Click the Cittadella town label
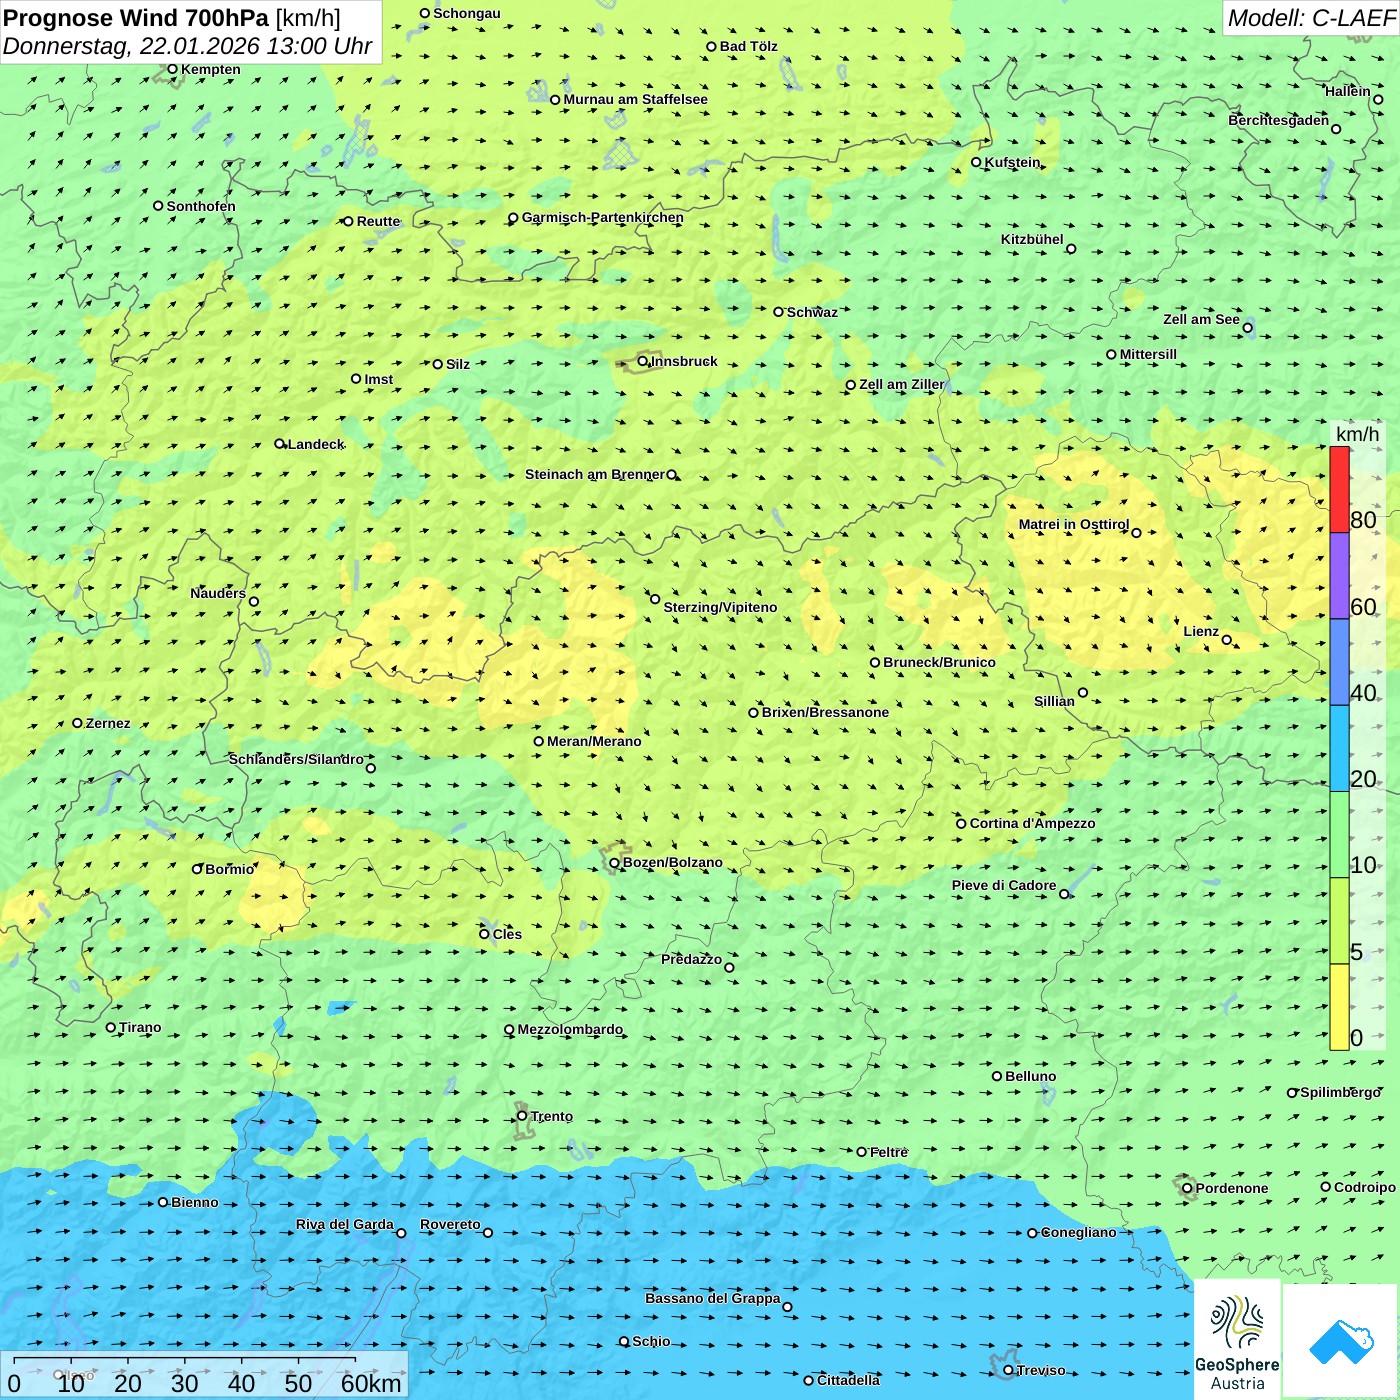Image resolution: width=1400 pixels, height=1400 pixels. click(848, 1380)
